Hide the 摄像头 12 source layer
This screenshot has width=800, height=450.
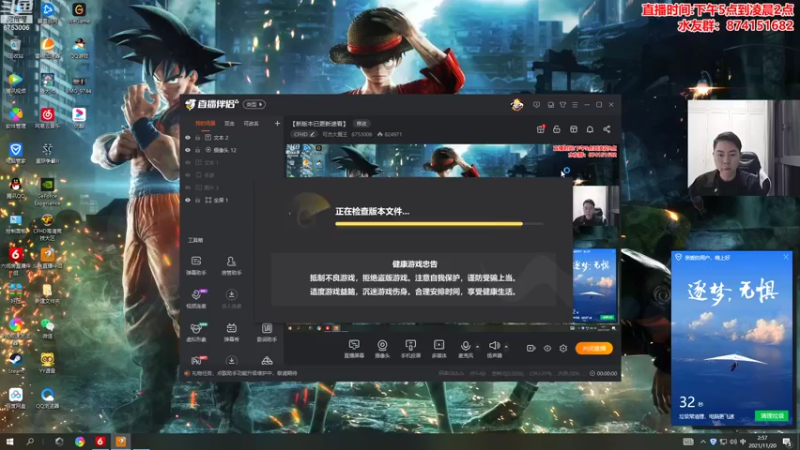click(188, 150)
